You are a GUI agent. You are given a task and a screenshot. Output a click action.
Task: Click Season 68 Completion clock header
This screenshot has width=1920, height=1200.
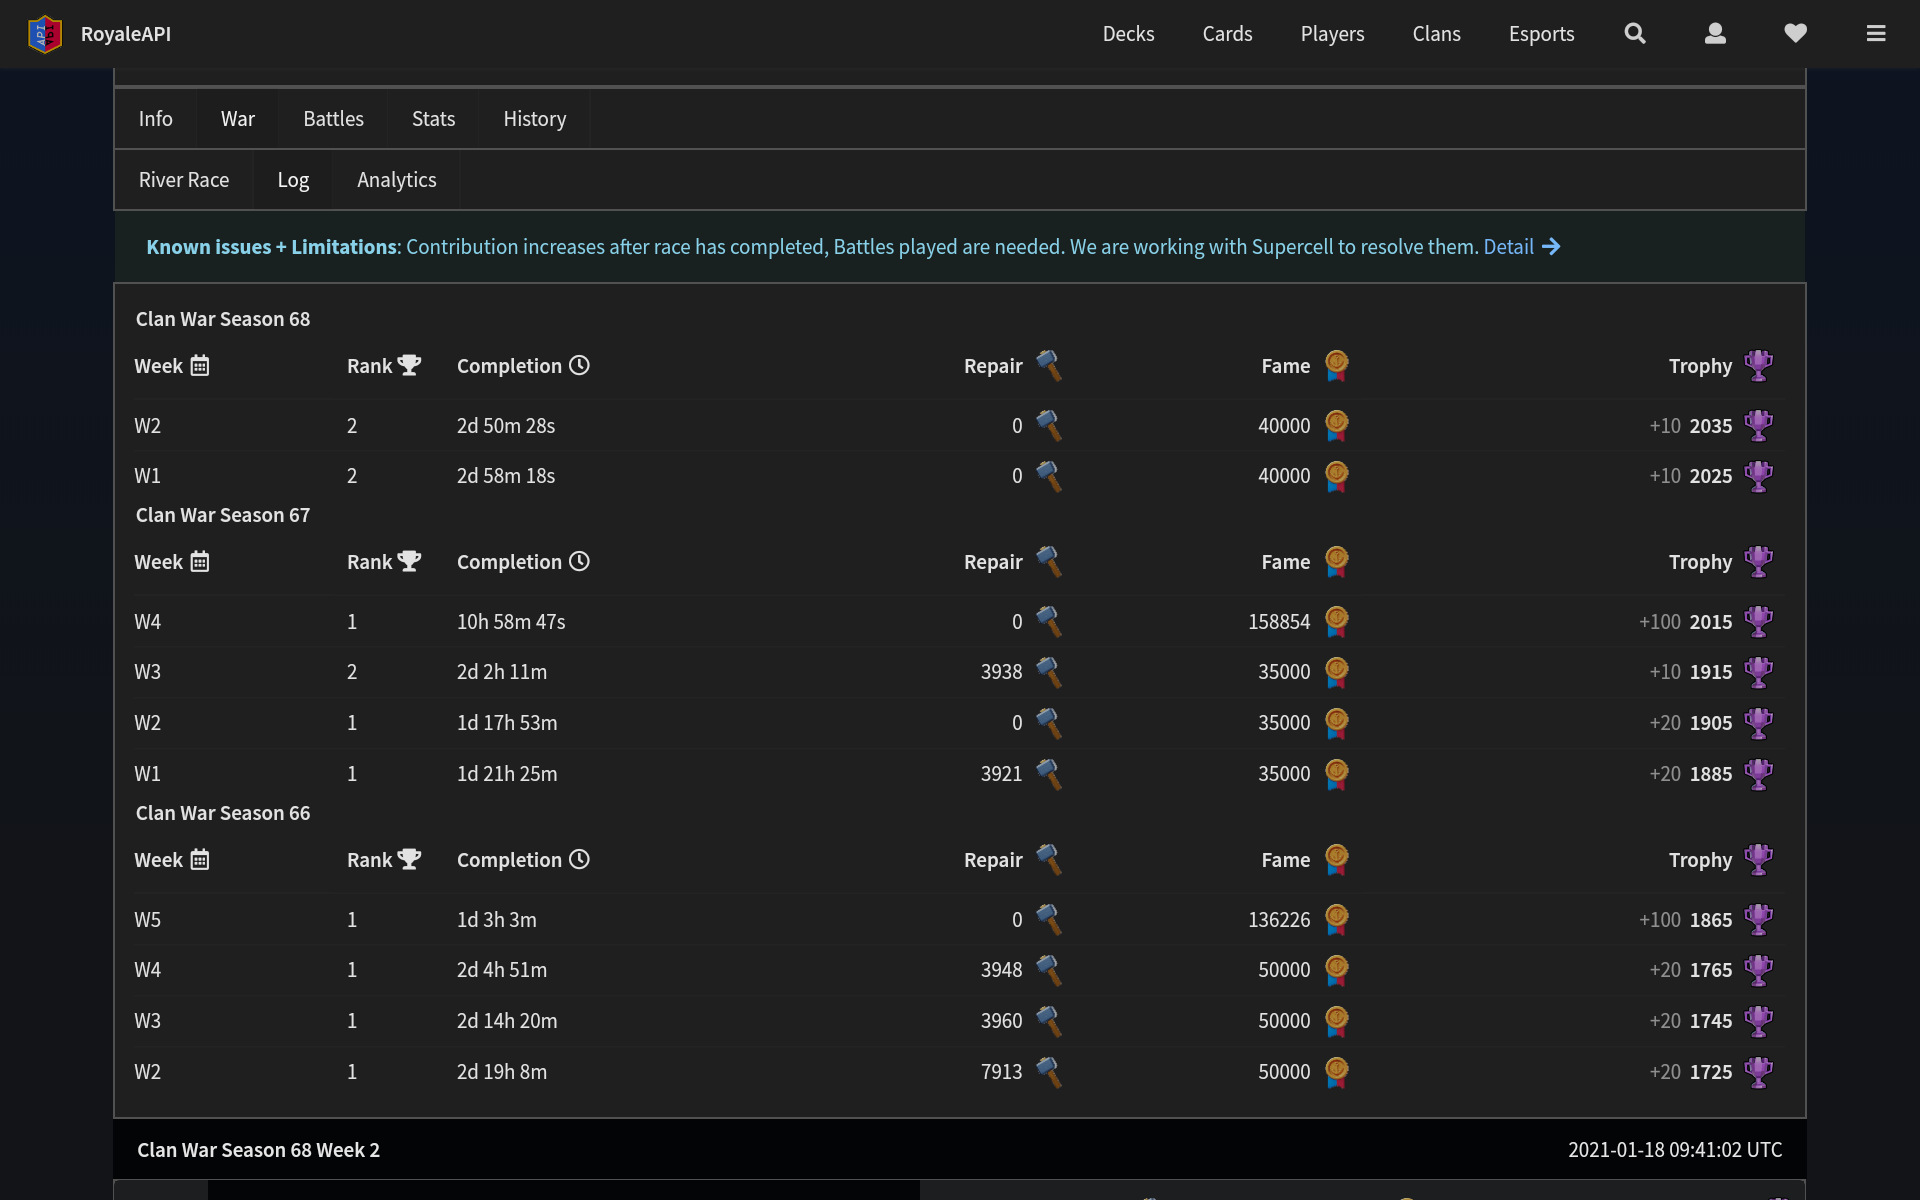pyautogui.click(x=523, y=366)
